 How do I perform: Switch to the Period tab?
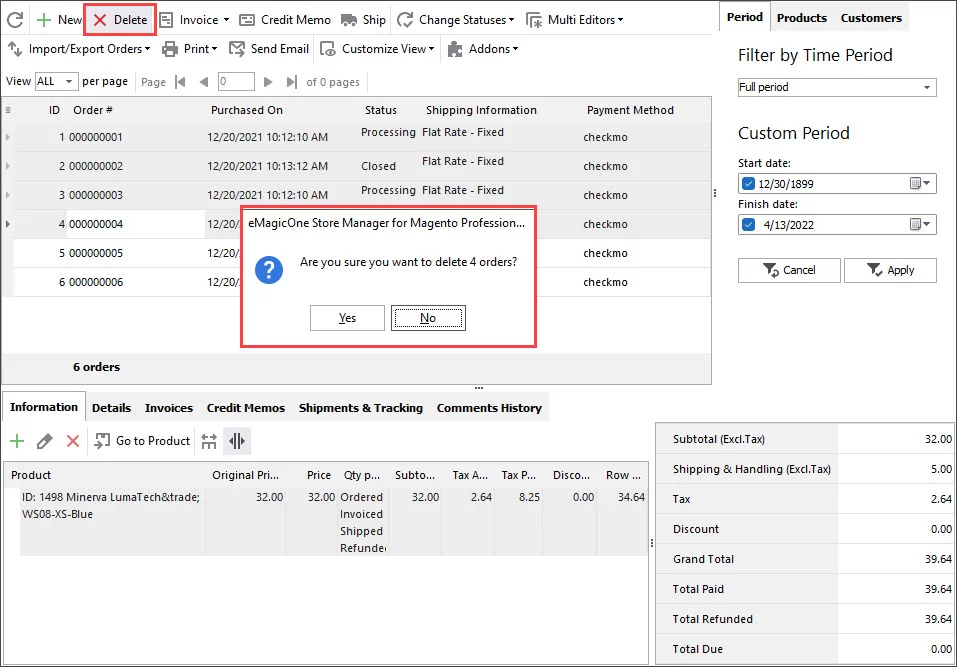click(745, 17)
